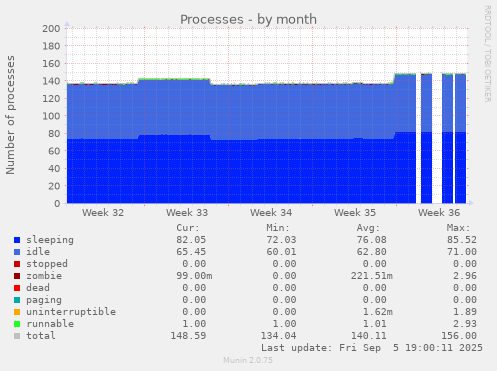Click the stopped legend color swatch
497x371 pixels.
point(17,264)
